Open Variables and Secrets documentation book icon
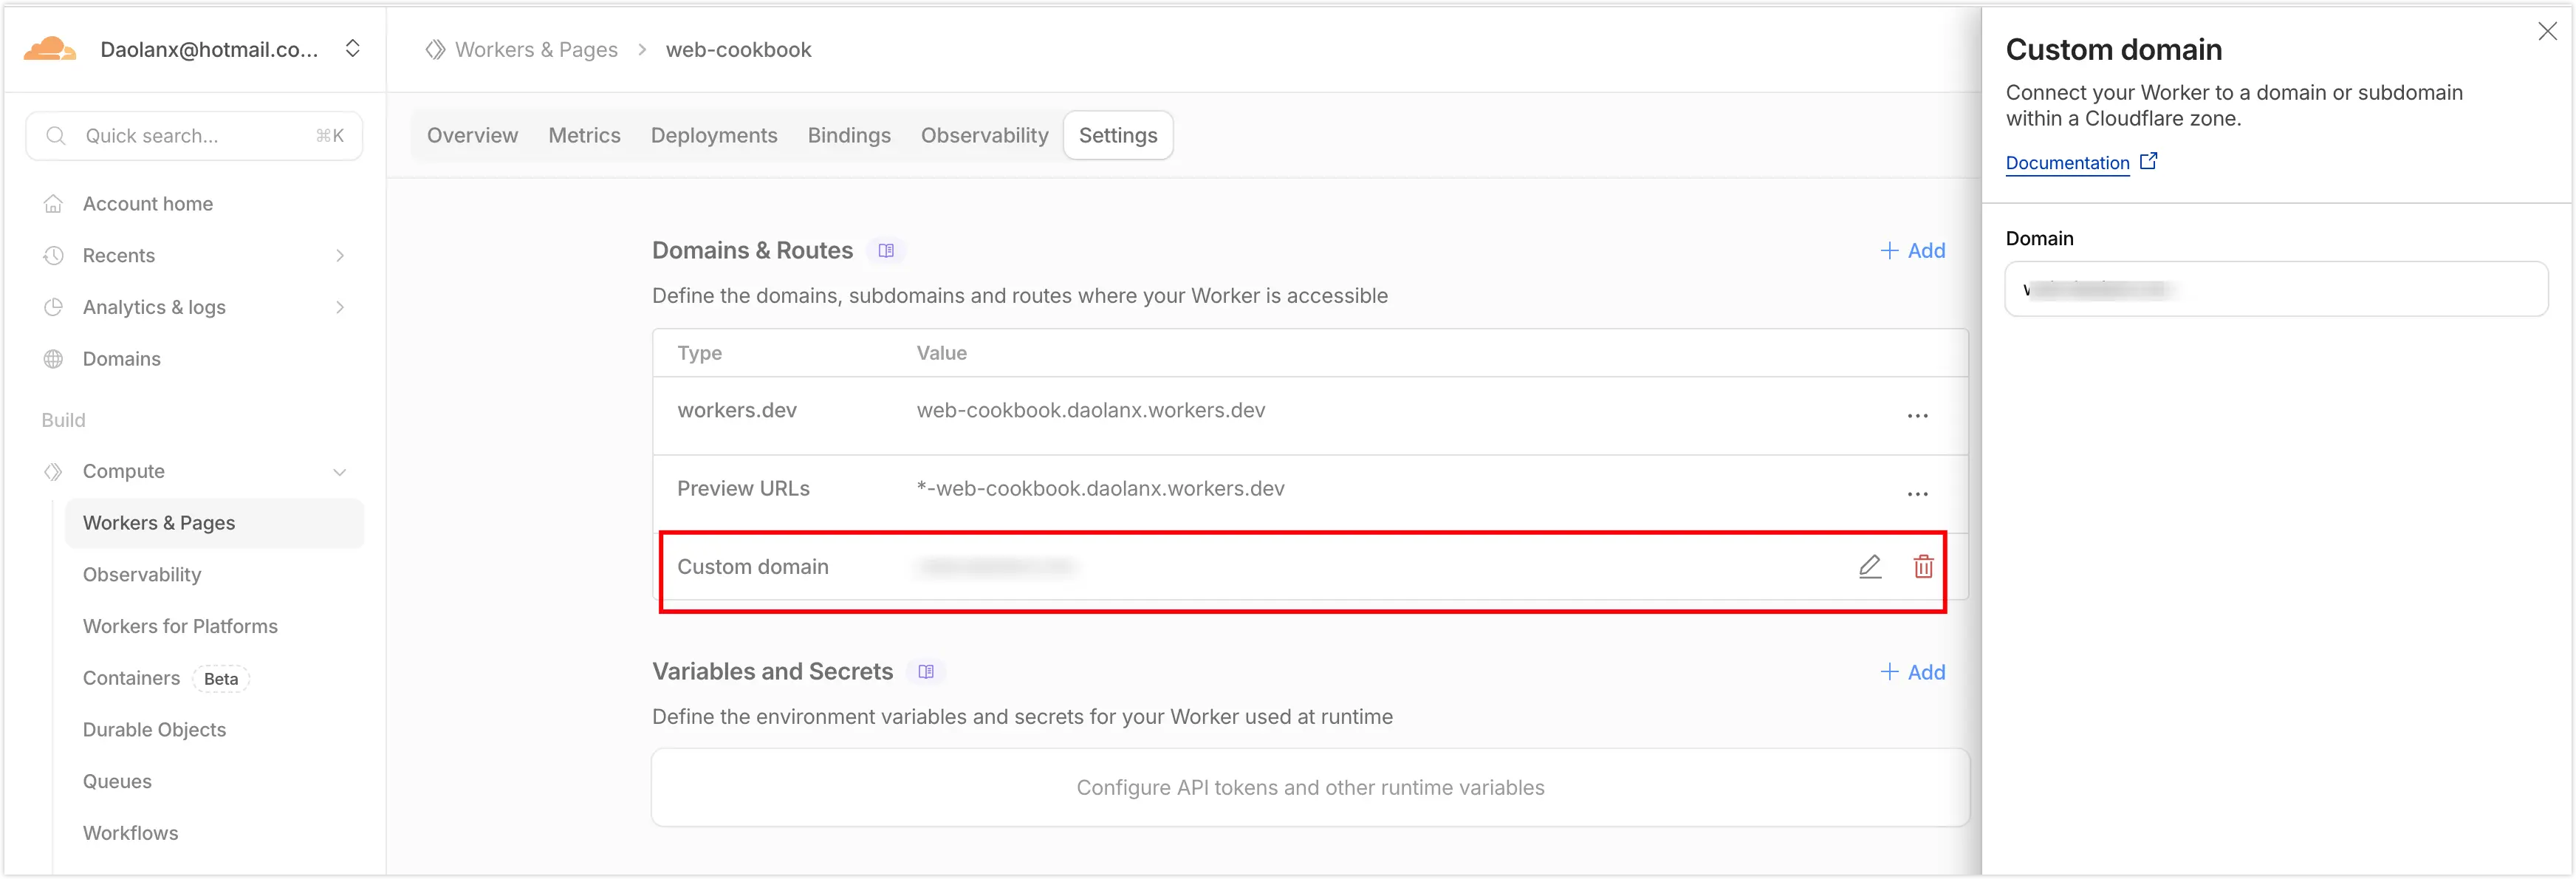Viewport: 2576px width, 879px height. click(926, 672)
